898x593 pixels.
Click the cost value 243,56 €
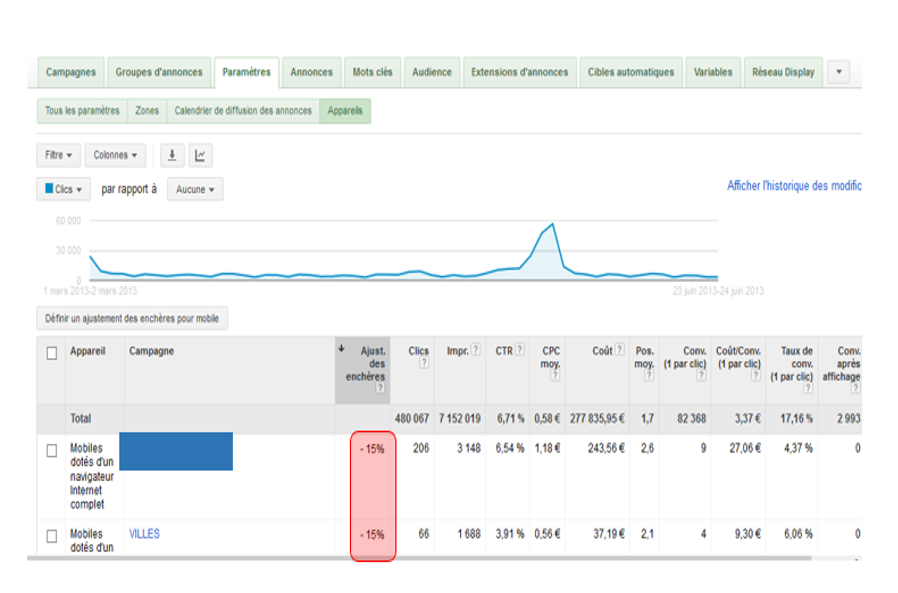click(606, 449)
